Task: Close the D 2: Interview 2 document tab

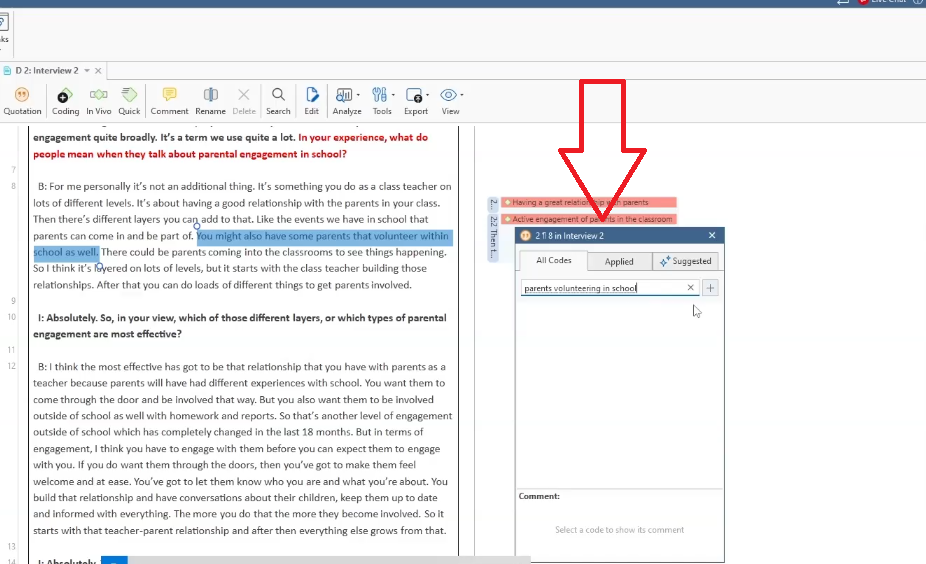Action: click(x=98, y=71)
